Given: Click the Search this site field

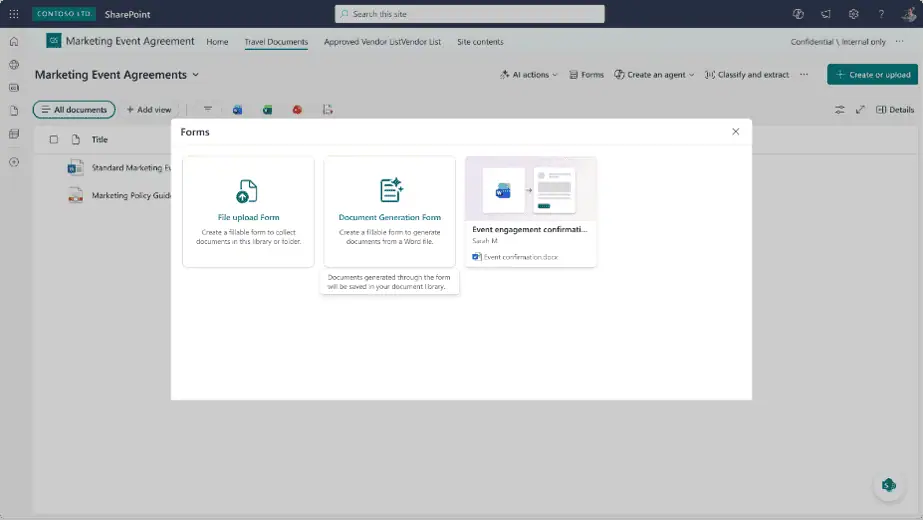Looking at the screenshot, I should 470,14.
